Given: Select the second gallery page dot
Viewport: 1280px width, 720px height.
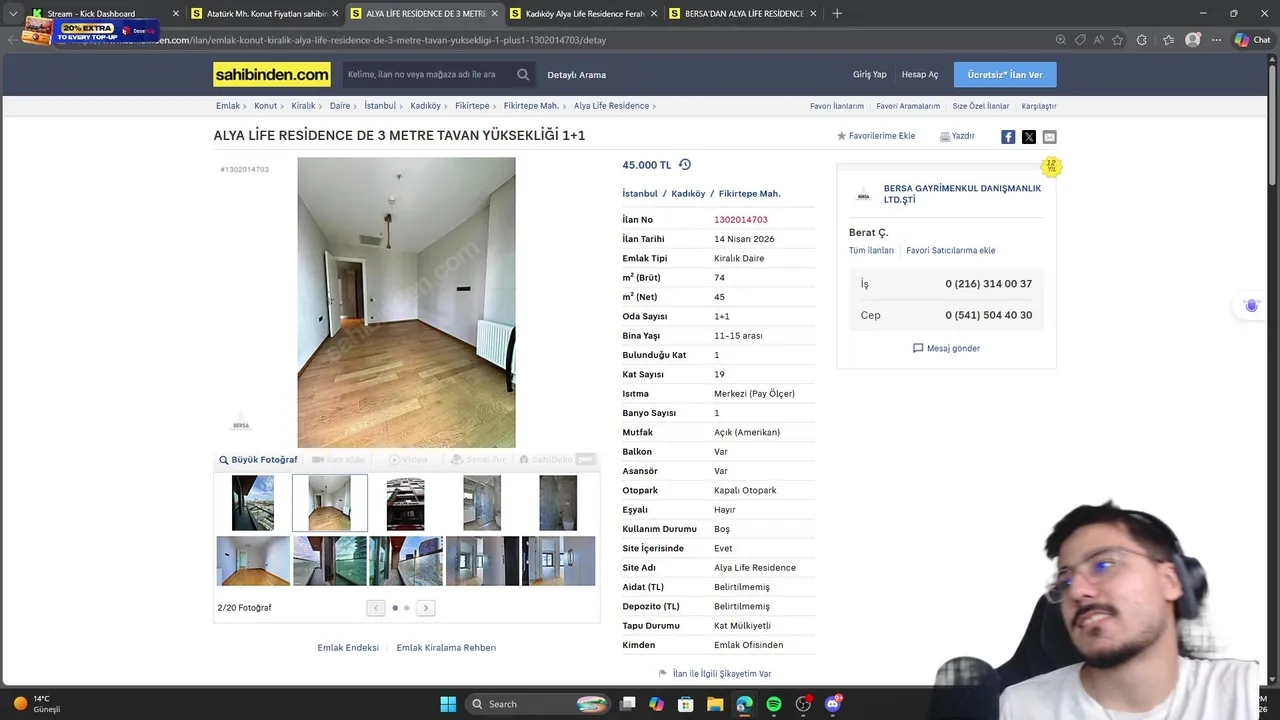Looking at the screenshot, I should point(406,608).
